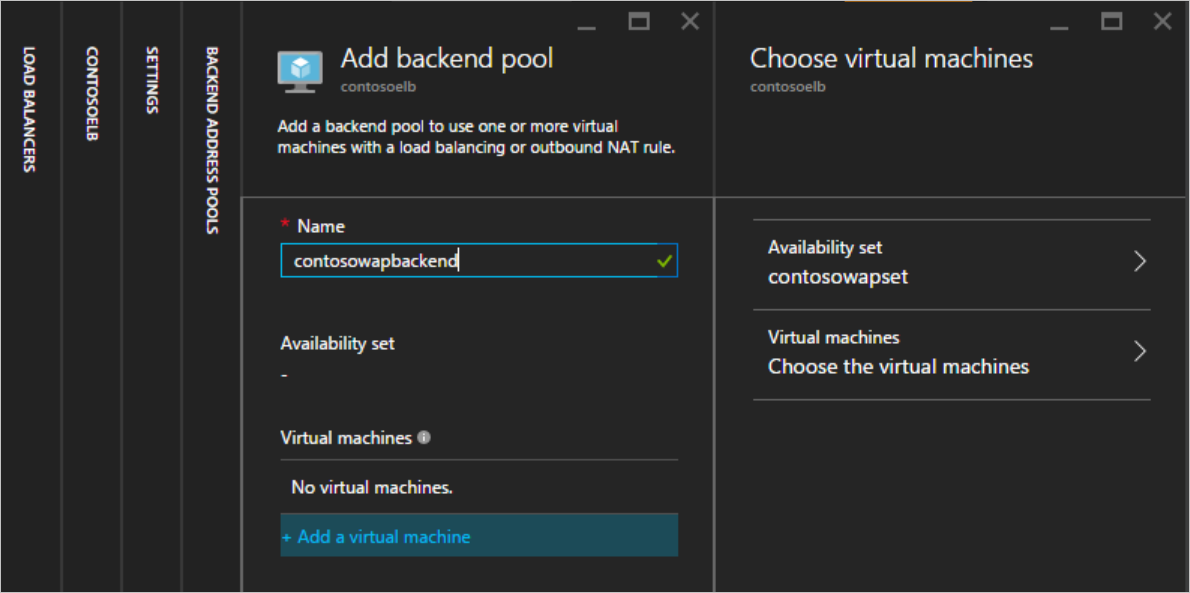Open Choose the virtual machines selector
1190x593 pixels.
(x=952, y=354)
